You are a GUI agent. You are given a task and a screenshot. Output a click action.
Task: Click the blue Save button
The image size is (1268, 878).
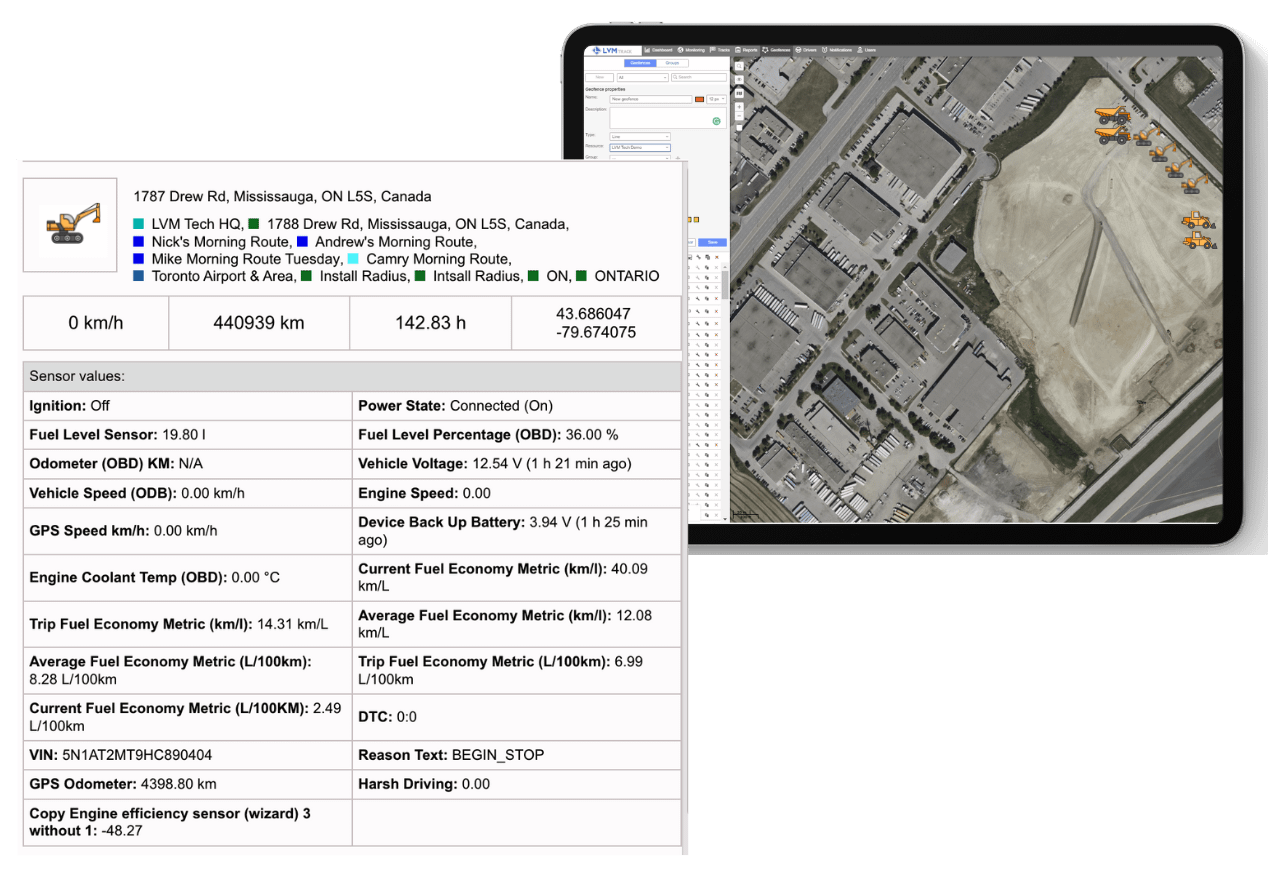713,242
